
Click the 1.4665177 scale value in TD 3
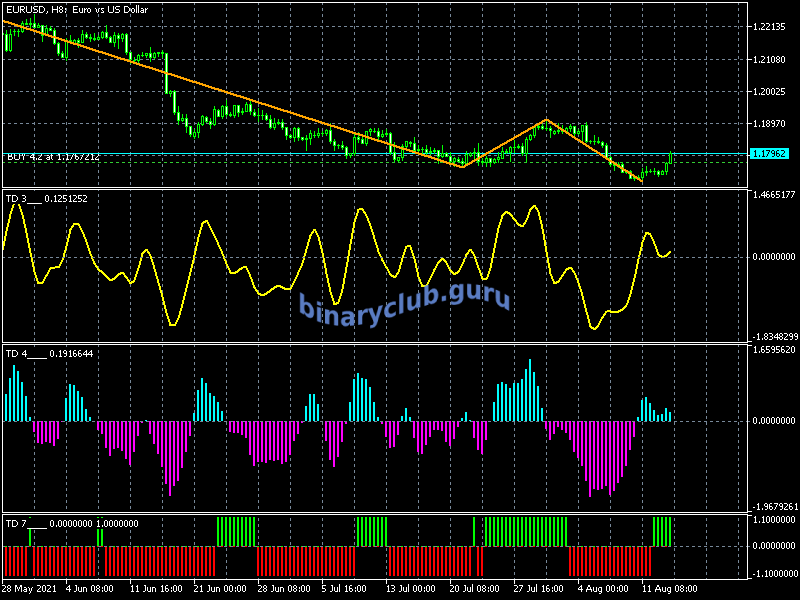click(773, 195)
